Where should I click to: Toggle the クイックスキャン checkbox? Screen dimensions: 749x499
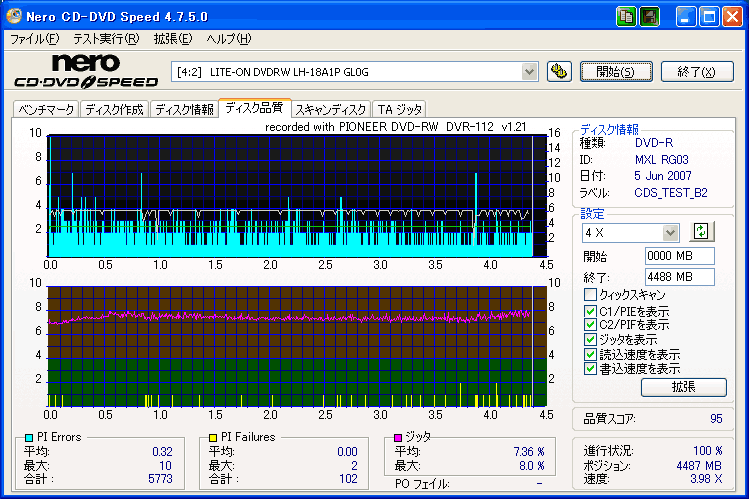click(590, 294)
